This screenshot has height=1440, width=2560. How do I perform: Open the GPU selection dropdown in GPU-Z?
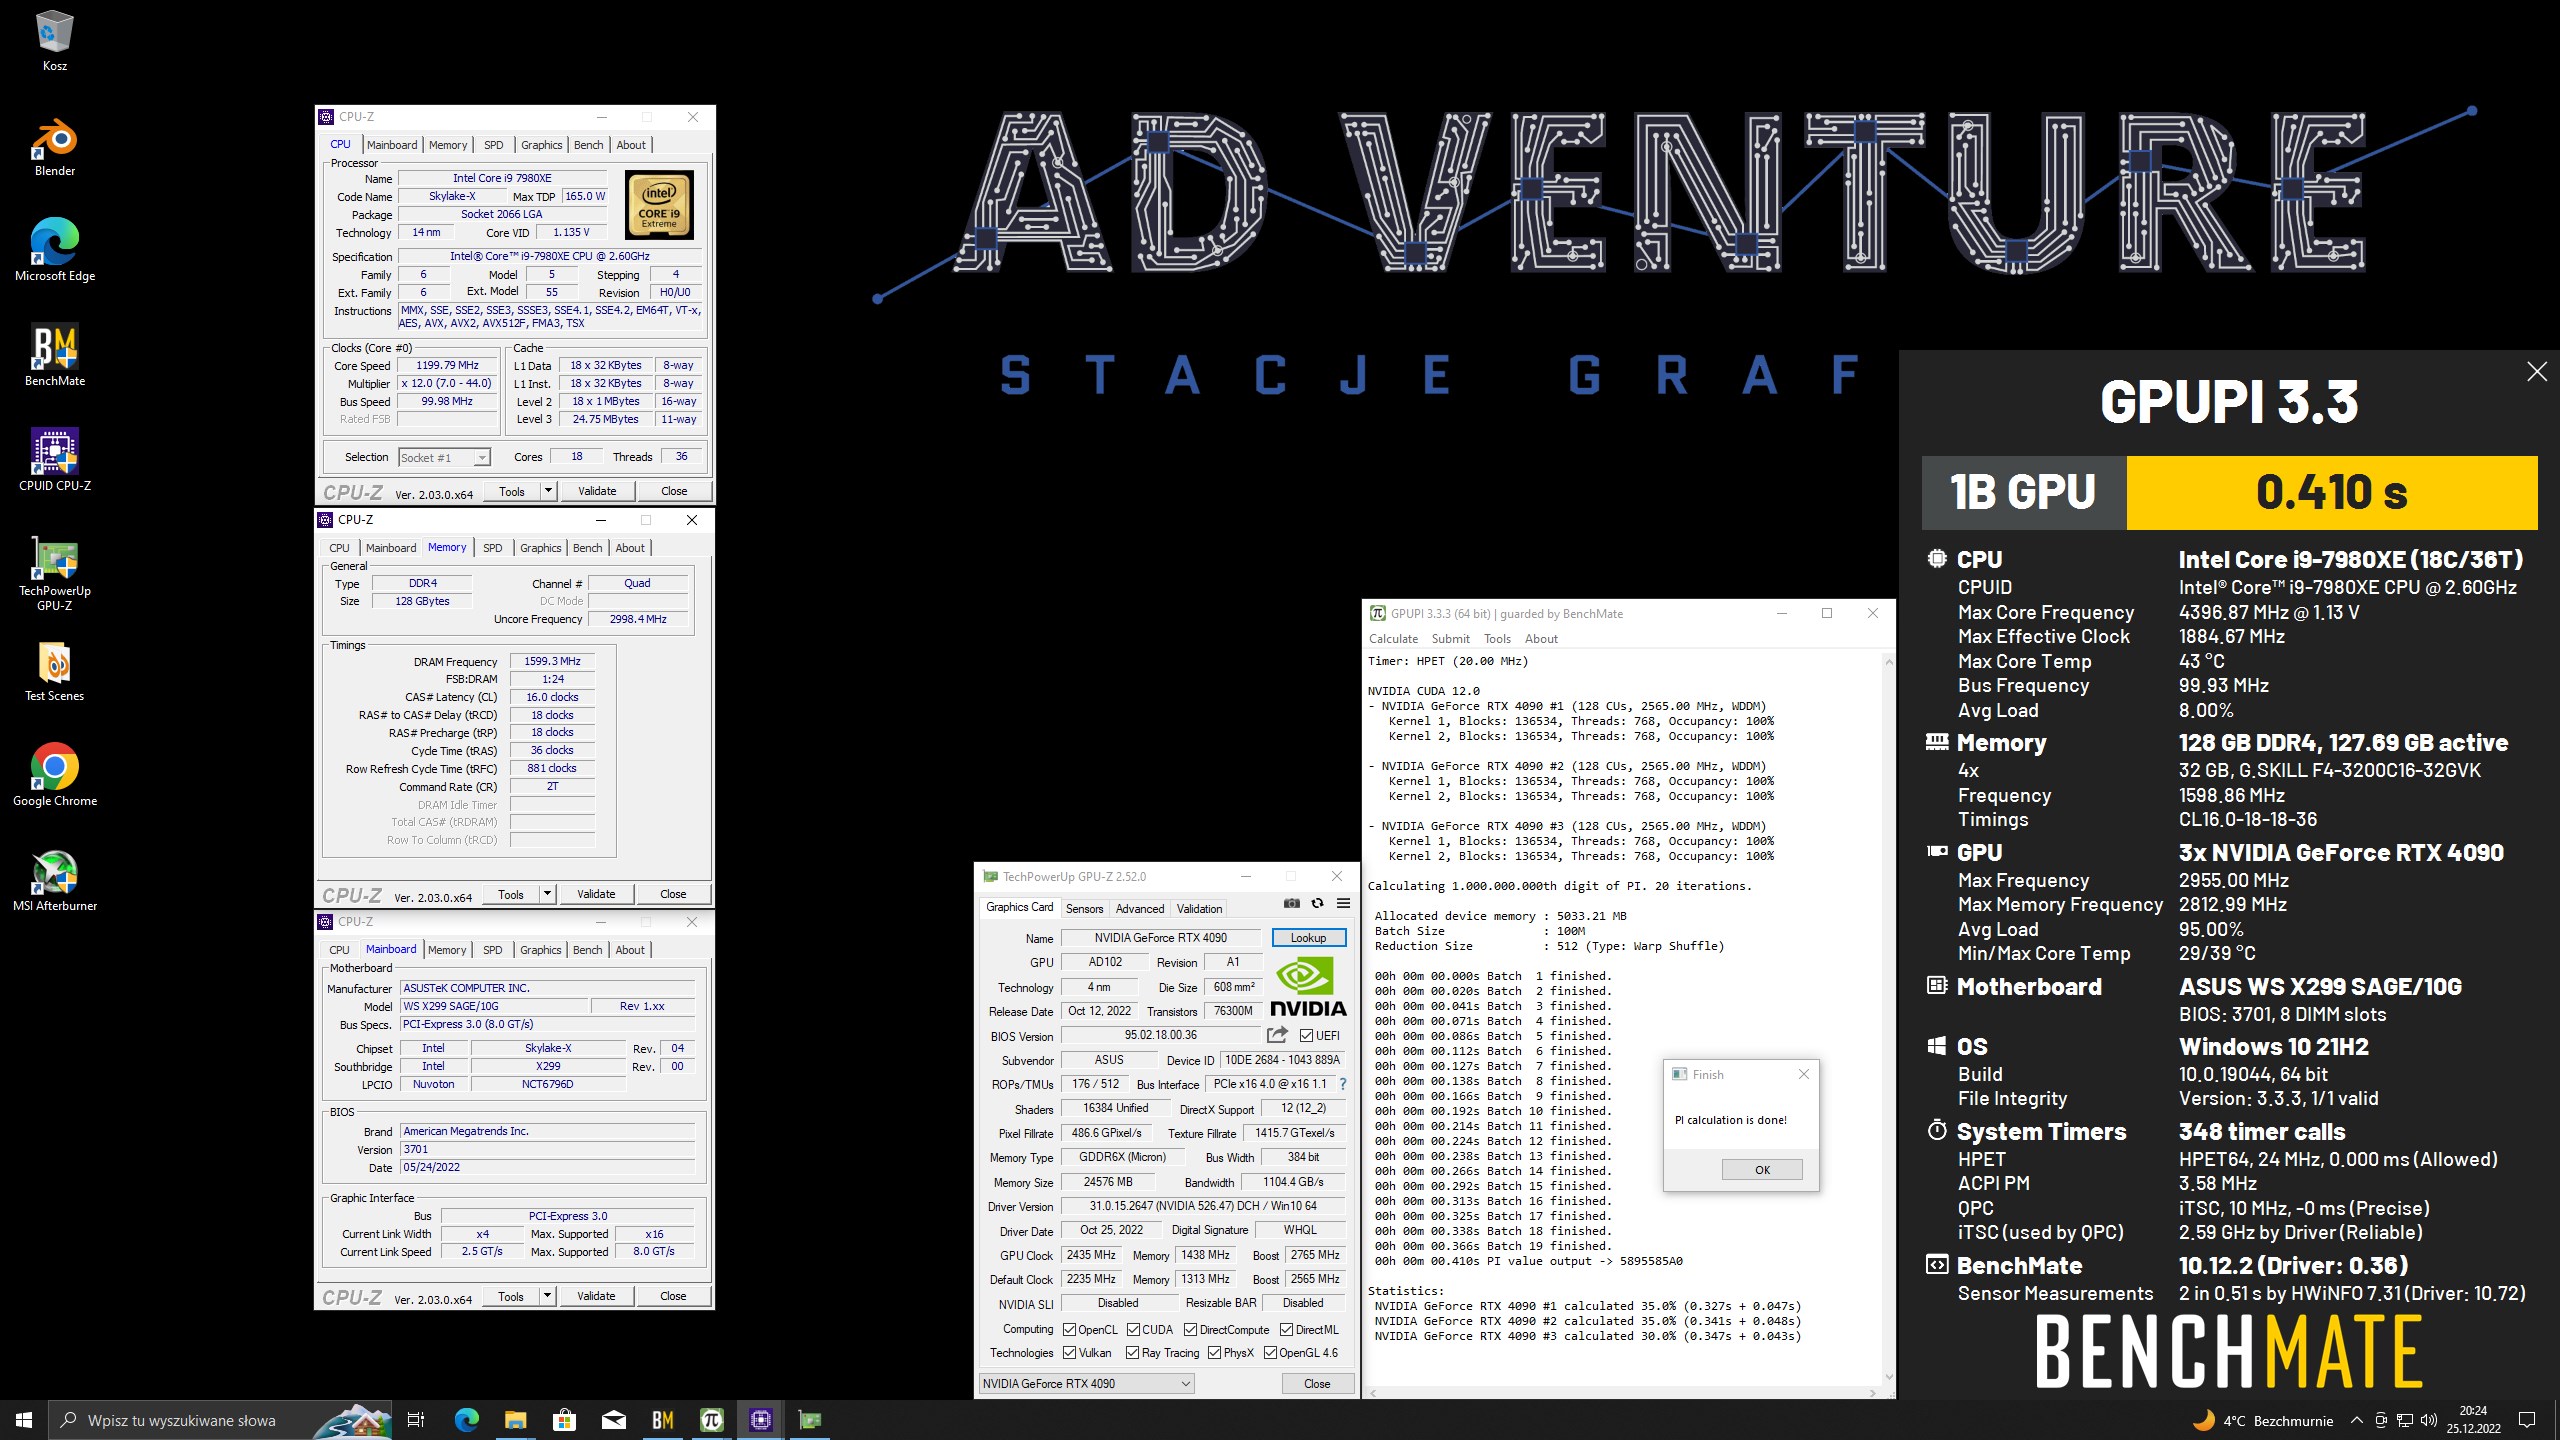pyautogui.click(x=1086, y=1384)
